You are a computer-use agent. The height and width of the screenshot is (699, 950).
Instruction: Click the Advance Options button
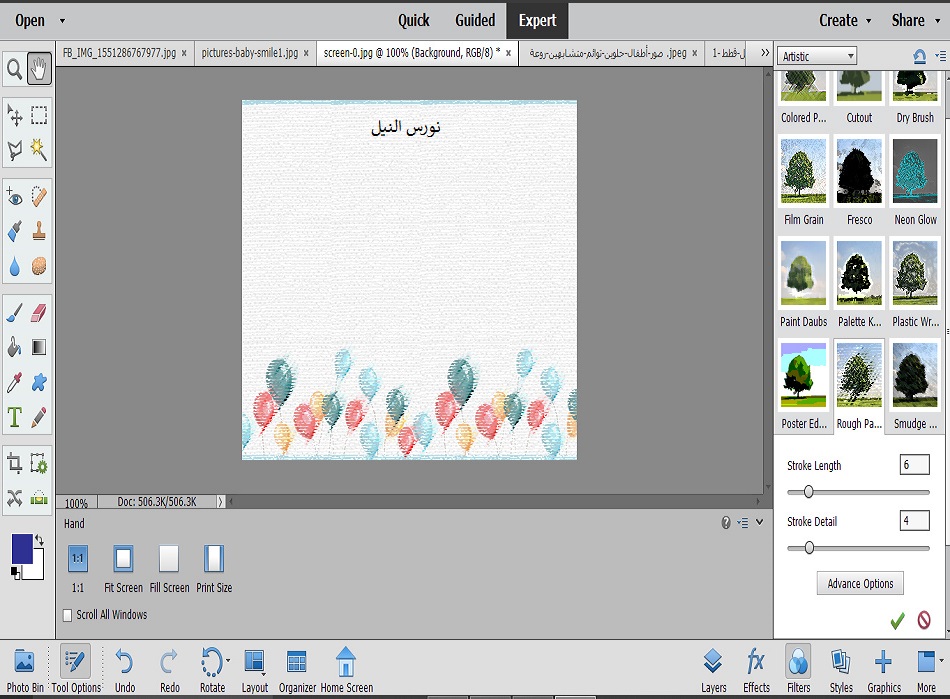(860, 584)
